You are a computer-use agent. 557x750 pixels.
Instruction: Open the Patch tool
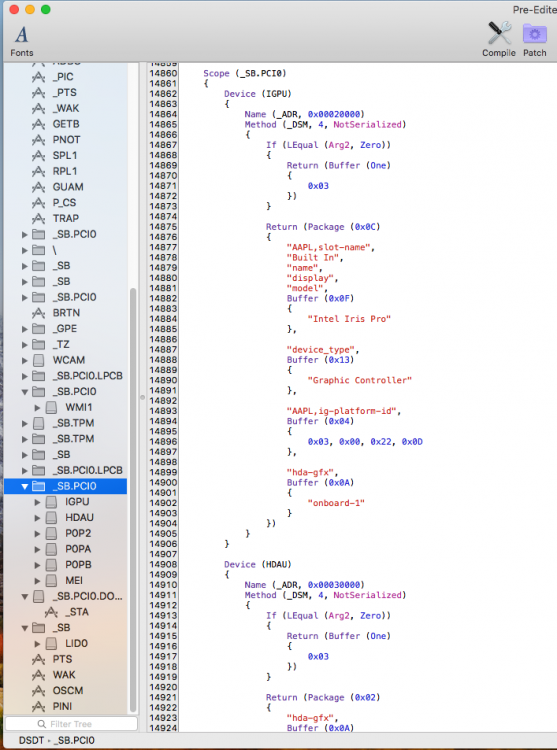click(535, 40)
